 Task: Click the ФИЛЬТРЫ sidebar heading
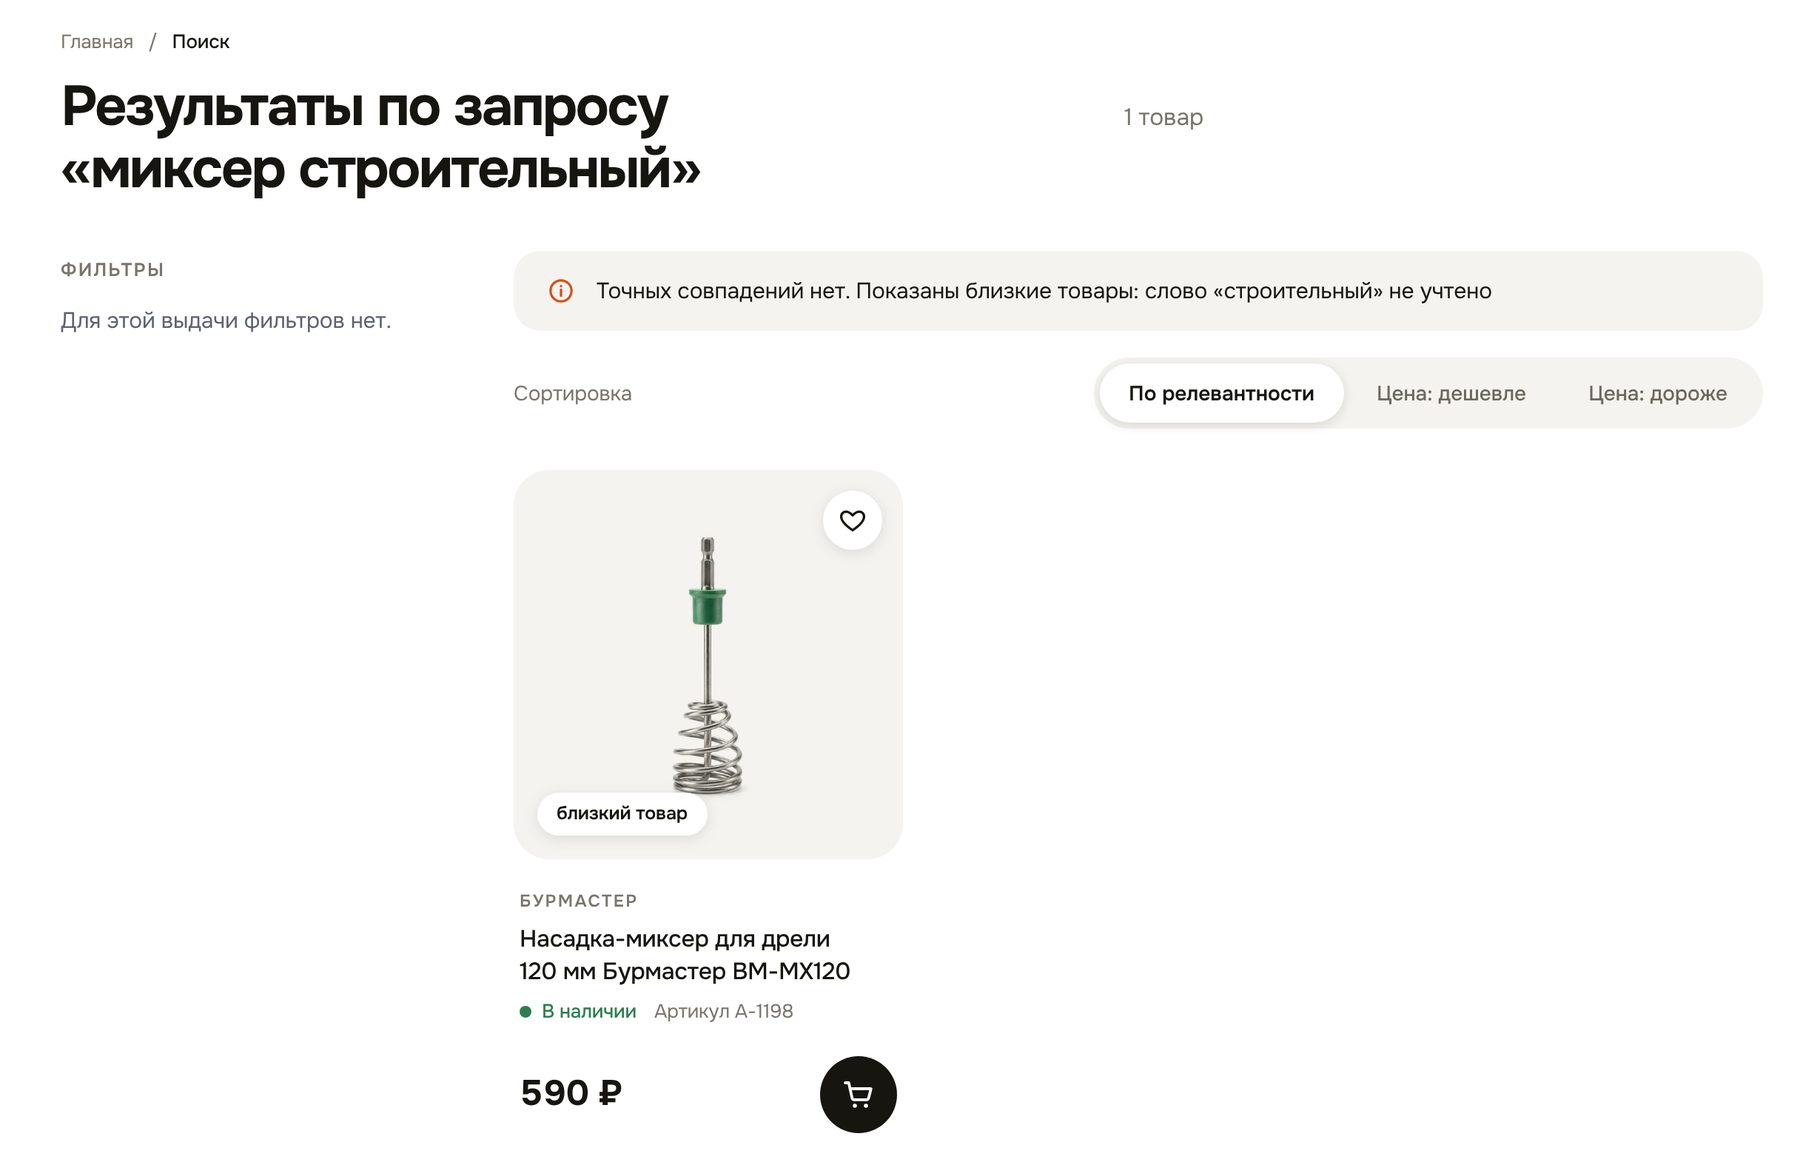click(x=112, y=269)
